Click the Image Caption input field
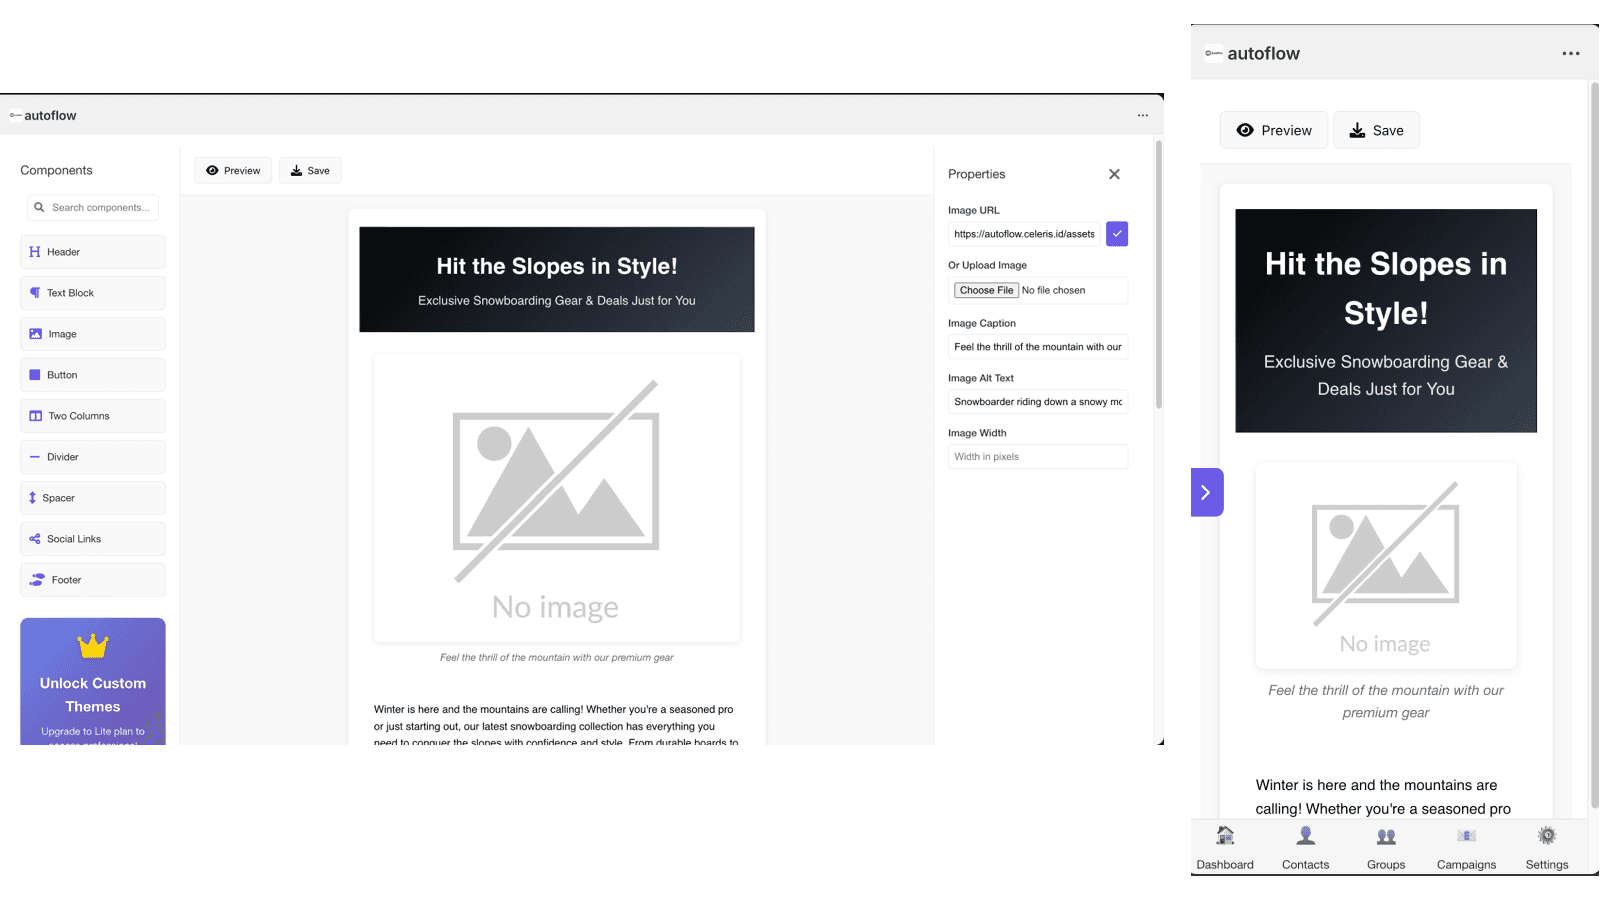1600x900 pixels. click(x=1037, y=346)
